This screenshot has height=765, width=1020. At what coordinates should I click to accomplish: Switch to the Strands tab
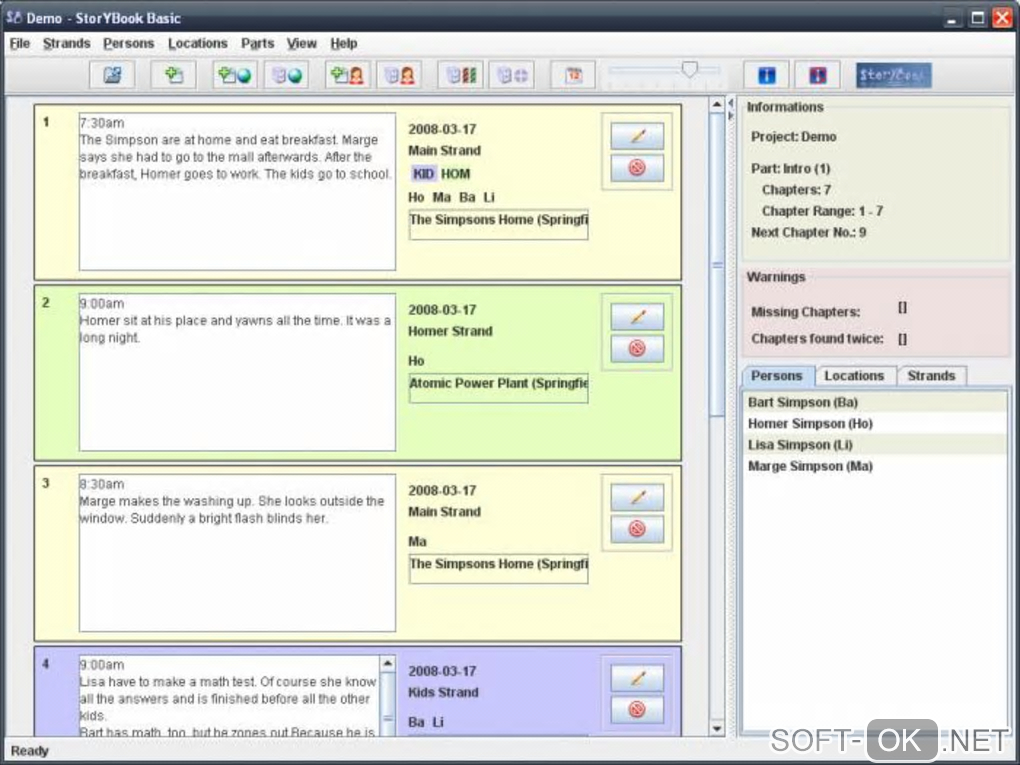click(x=932, y=376)
